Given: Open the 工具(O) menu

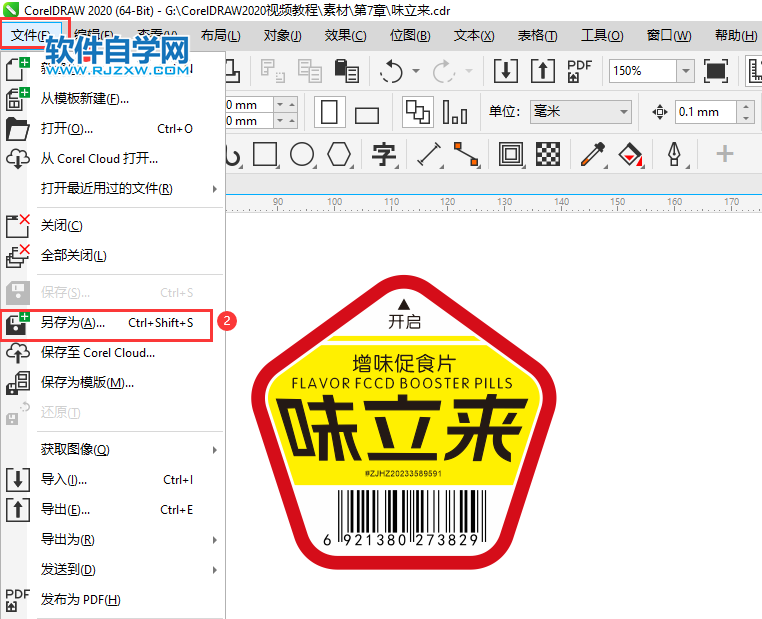Looking at the screenshot, I should (x=602, y=35).
